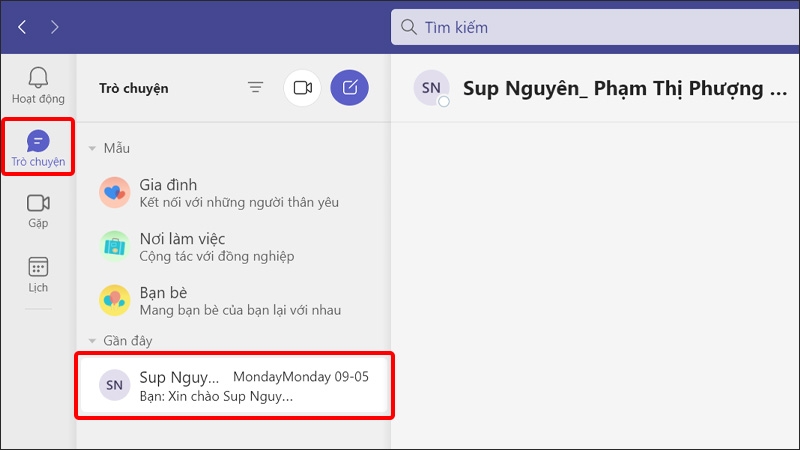Select the Nơi làm việc template
Viewport: 800px width, 450px height.
[x=234, y=247]
